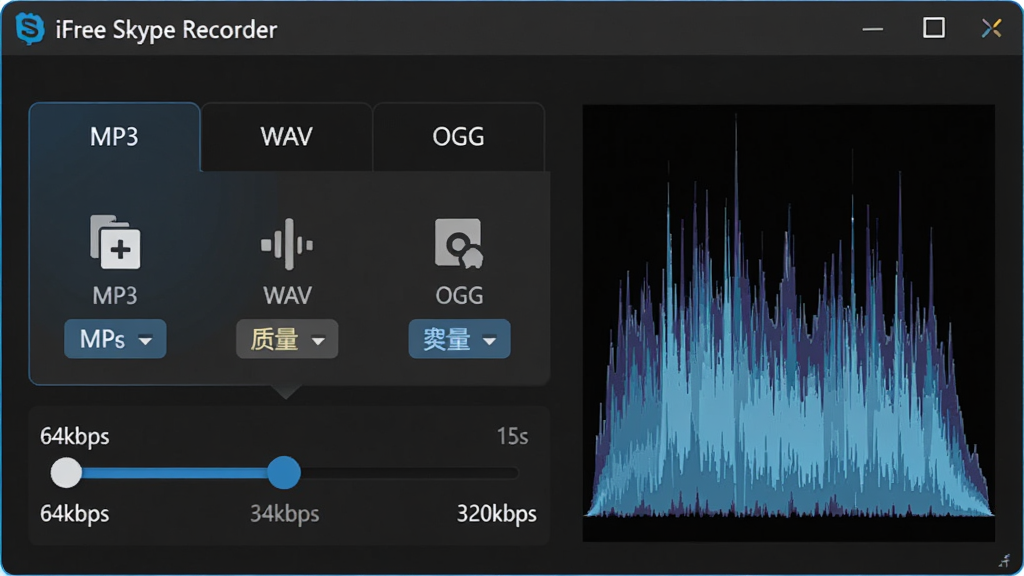Switch to the WAV tab
The image size is (1024, 576).
[287, 136]
